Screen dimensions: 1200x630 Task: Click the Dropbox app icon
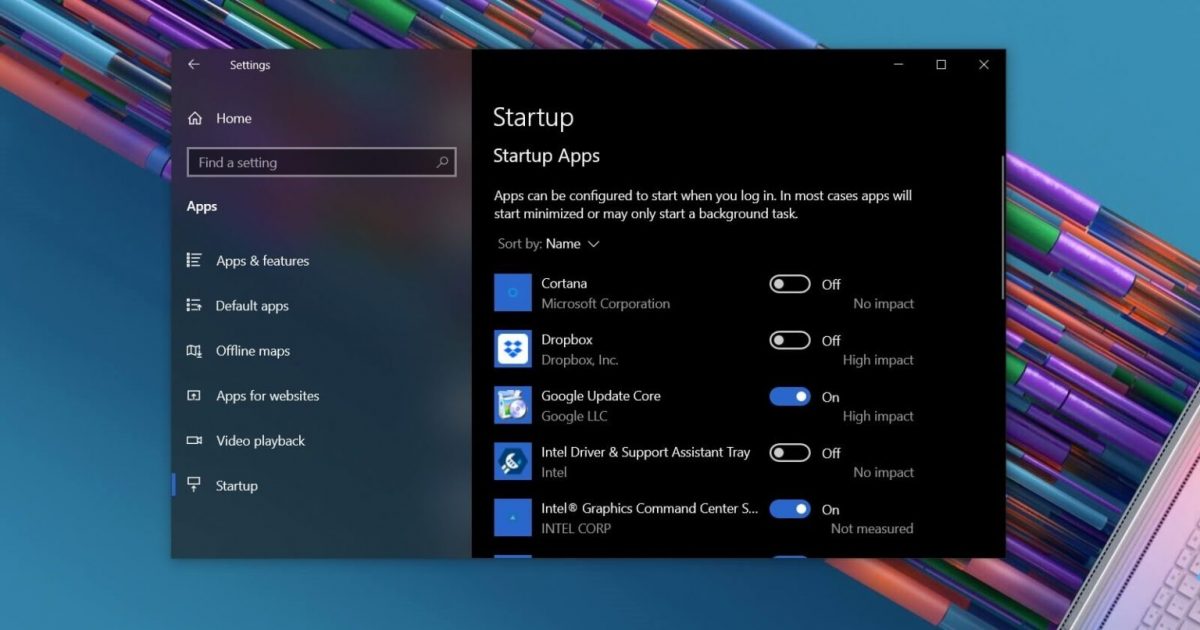click(513, 349)
